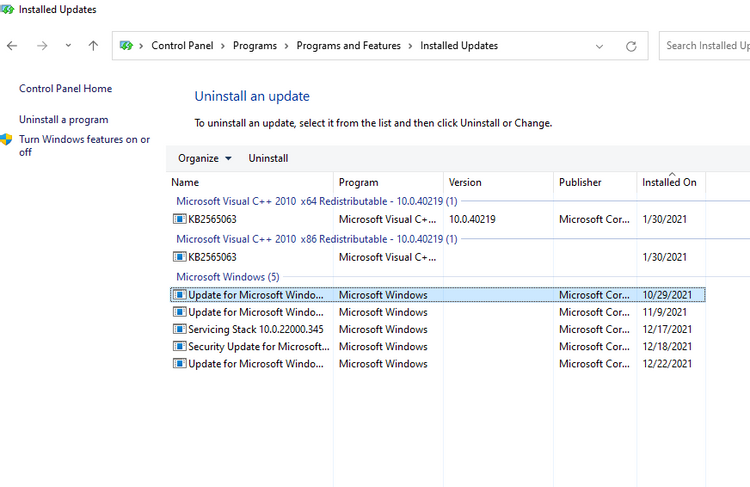This screenshot has height=487, width=750.
Task: Collapse the Microsoft Windows (5) group
Action: click(x=228, y=277)
